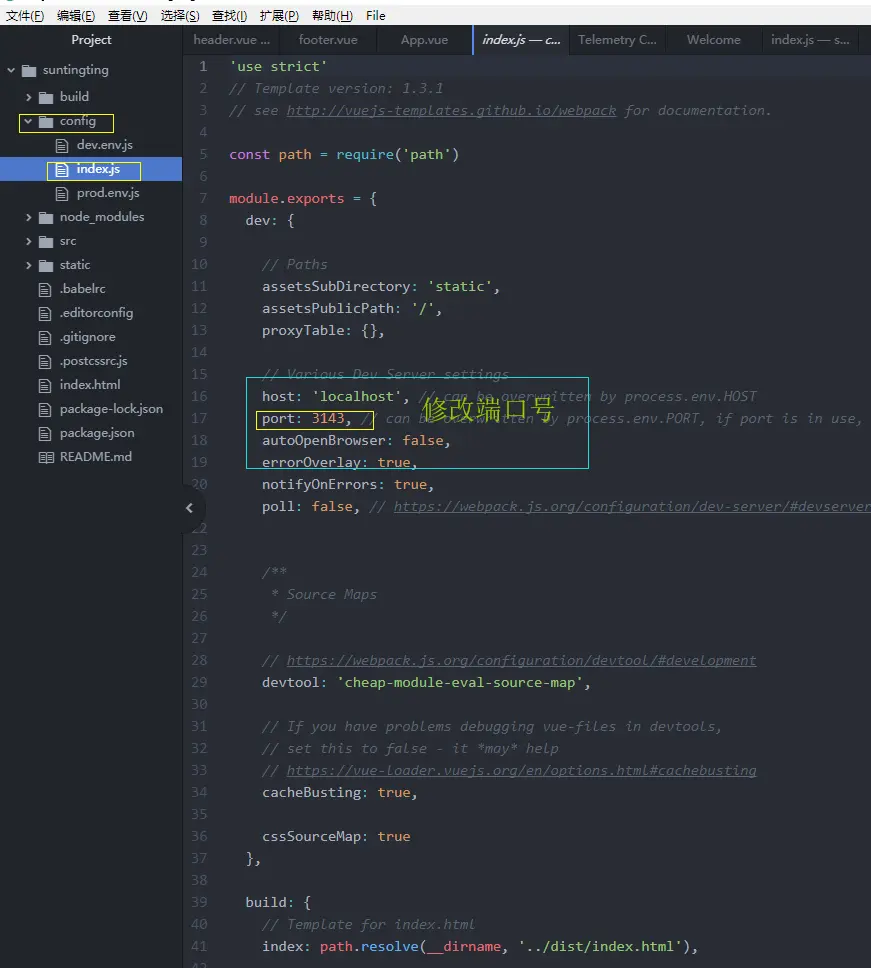Image resolution: width=871 pixels, height=968 pixels.
Task: Click the 'localhost' host value
Action: coord(356,397)
